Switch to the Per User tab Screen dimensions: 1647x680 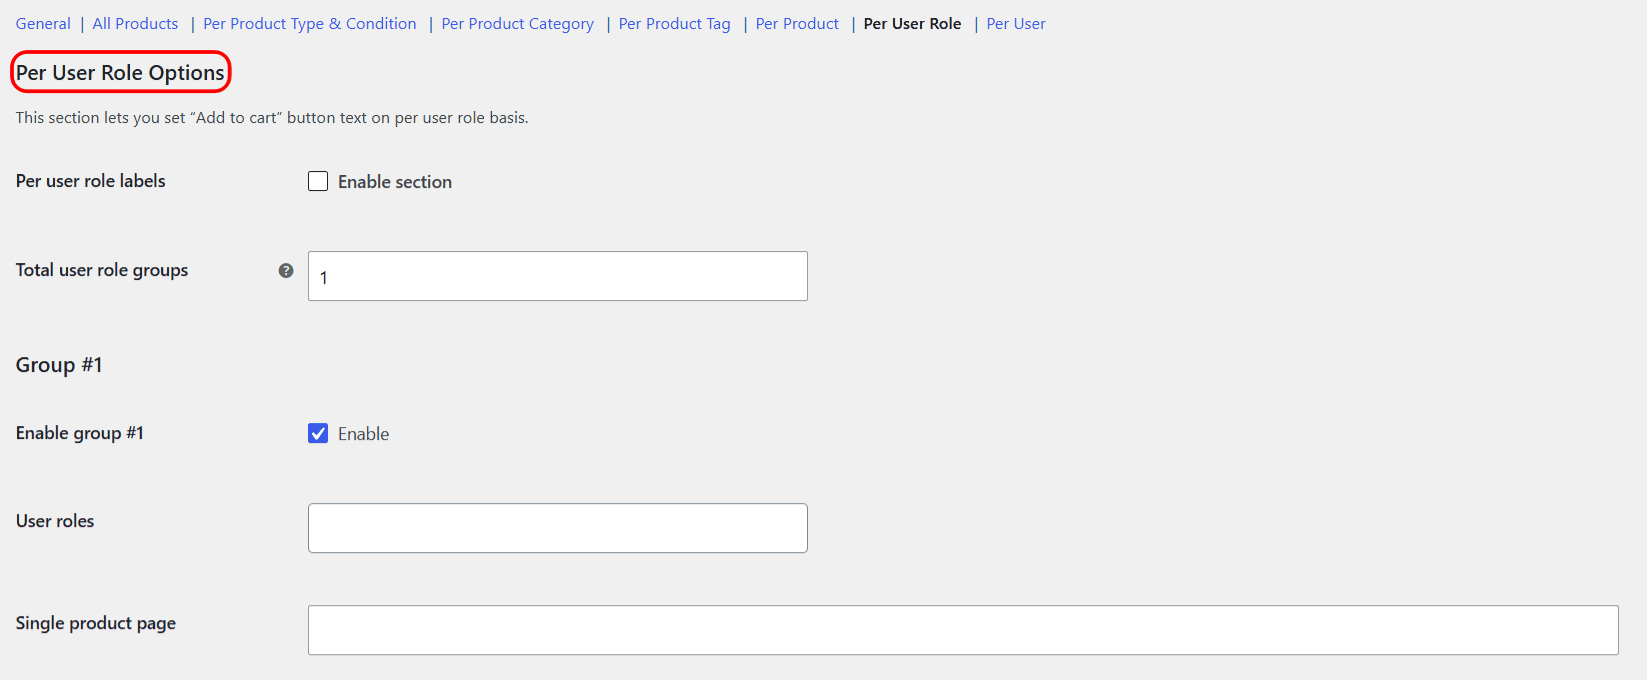(1016, 24)
